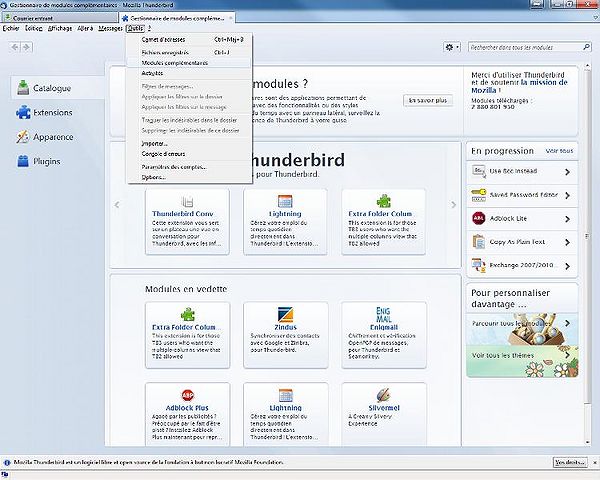Viewport: 600px width, 480px height.
Task: Show previous carousel modules arrow
Action: 117,205
